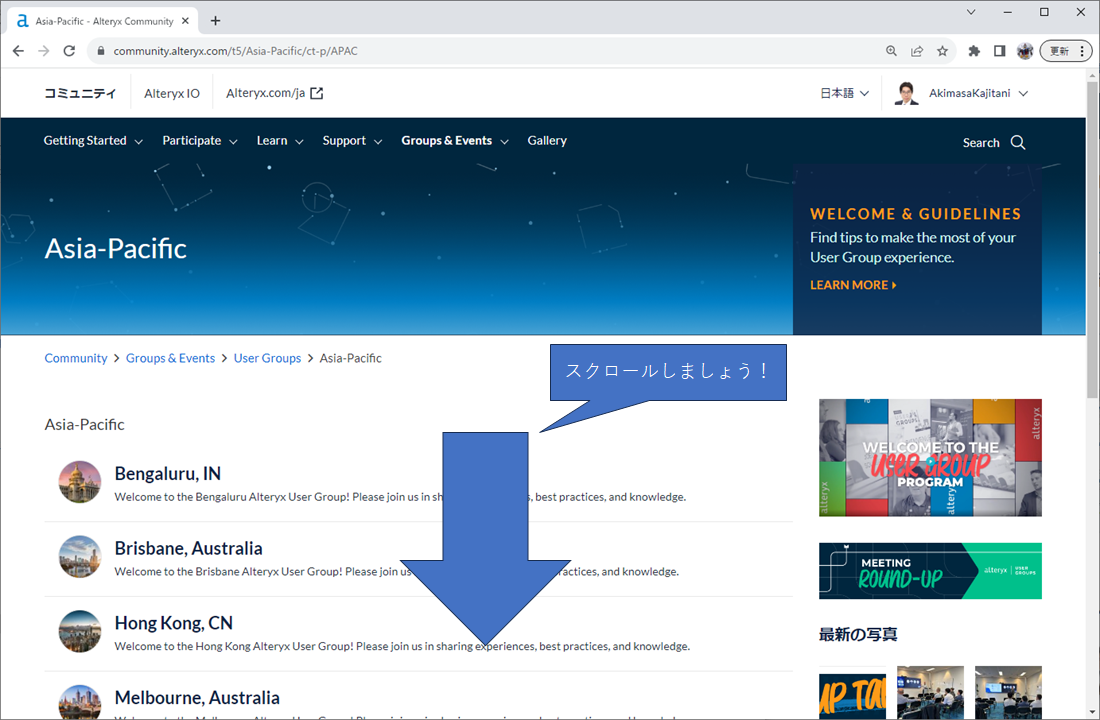Open the Brisbane, Australia user group
This screenshot has height=720, width=1100.
coord(188,548)
